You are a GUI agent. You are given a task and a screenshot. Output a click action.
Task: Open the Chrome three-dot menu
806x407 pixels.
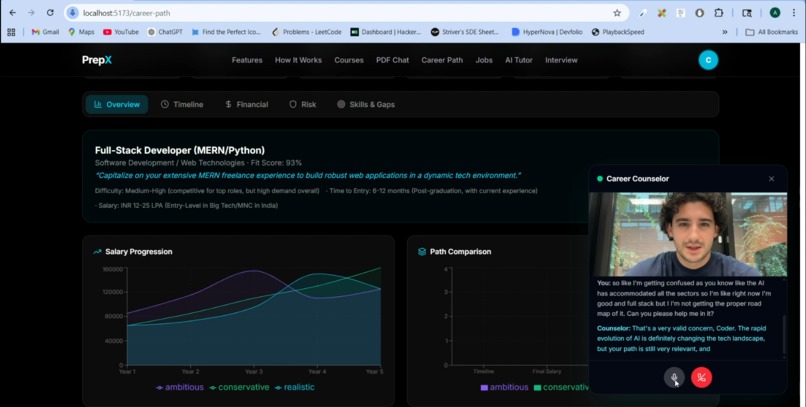coord(794,13)
